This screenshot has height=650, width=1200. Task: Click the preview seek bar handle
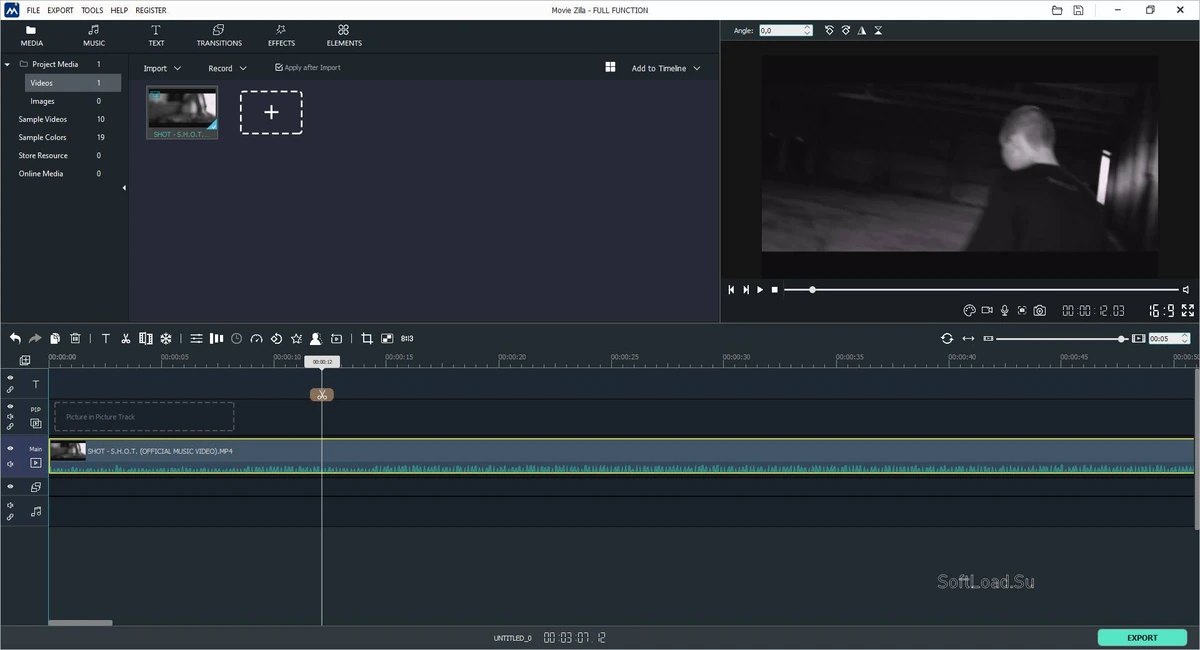point(812,289)
